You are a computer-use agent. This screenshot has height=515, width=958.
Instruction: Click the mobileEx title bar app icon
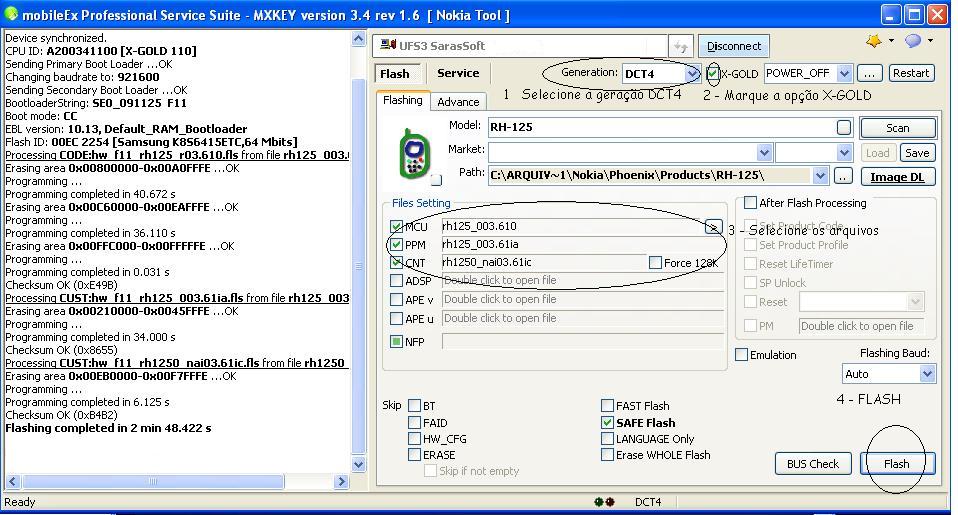[x=11, y=13]
